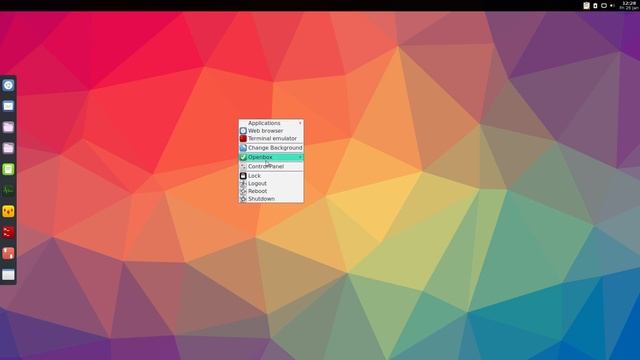Image resolution: width=640 pixels, height=360 pixels.
Task: Open the Applications submenu
Action: pos(271,123)
